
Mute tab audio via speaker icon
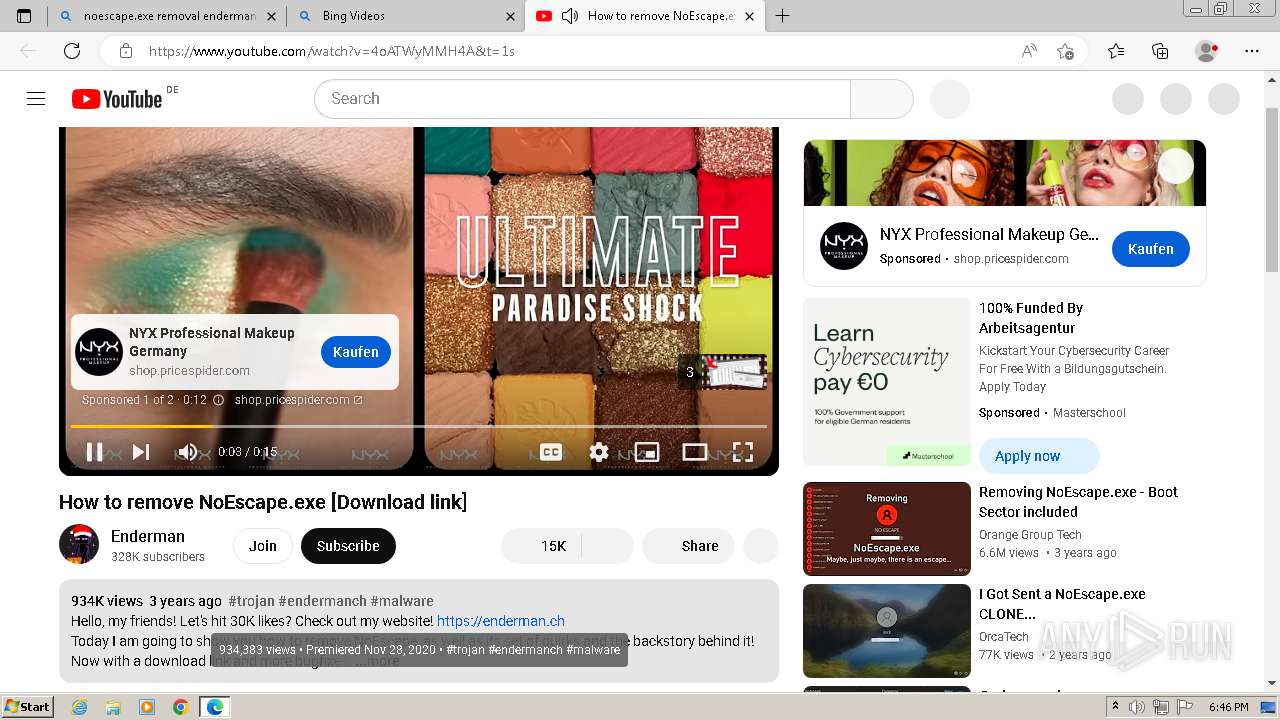[570, 16]
